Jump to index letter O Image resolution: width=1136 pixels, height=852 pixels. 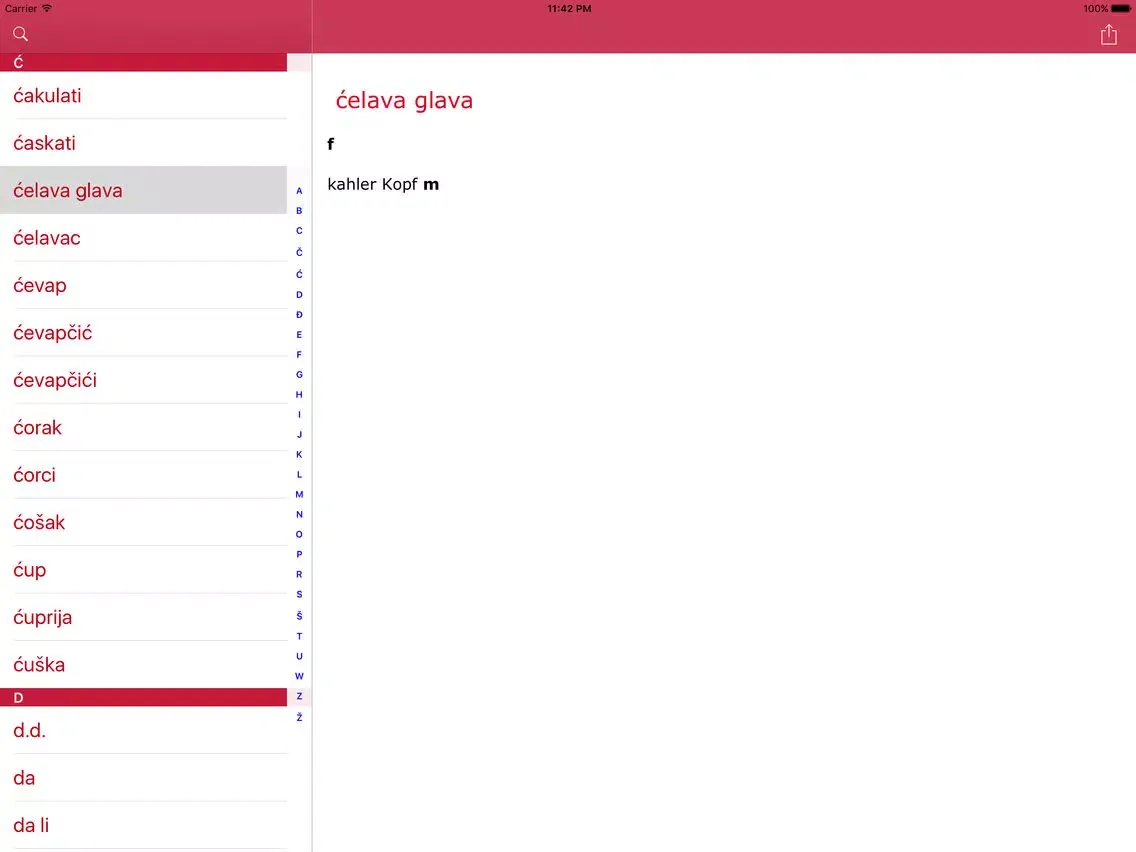coord(299,535)
